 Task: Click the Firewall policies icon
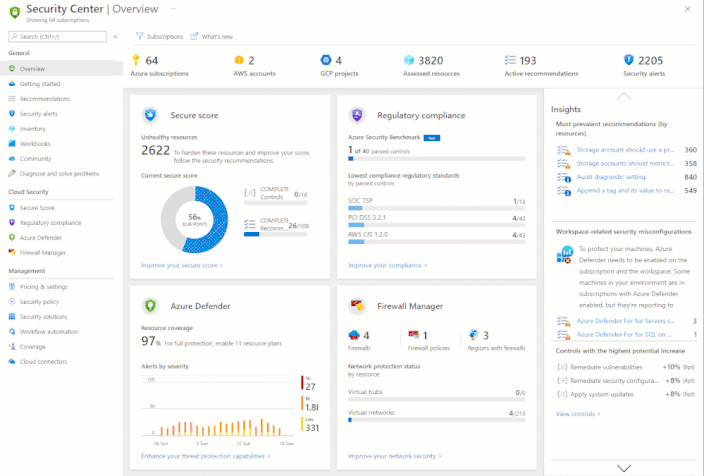pyautogui.click(x=414, y=335)
